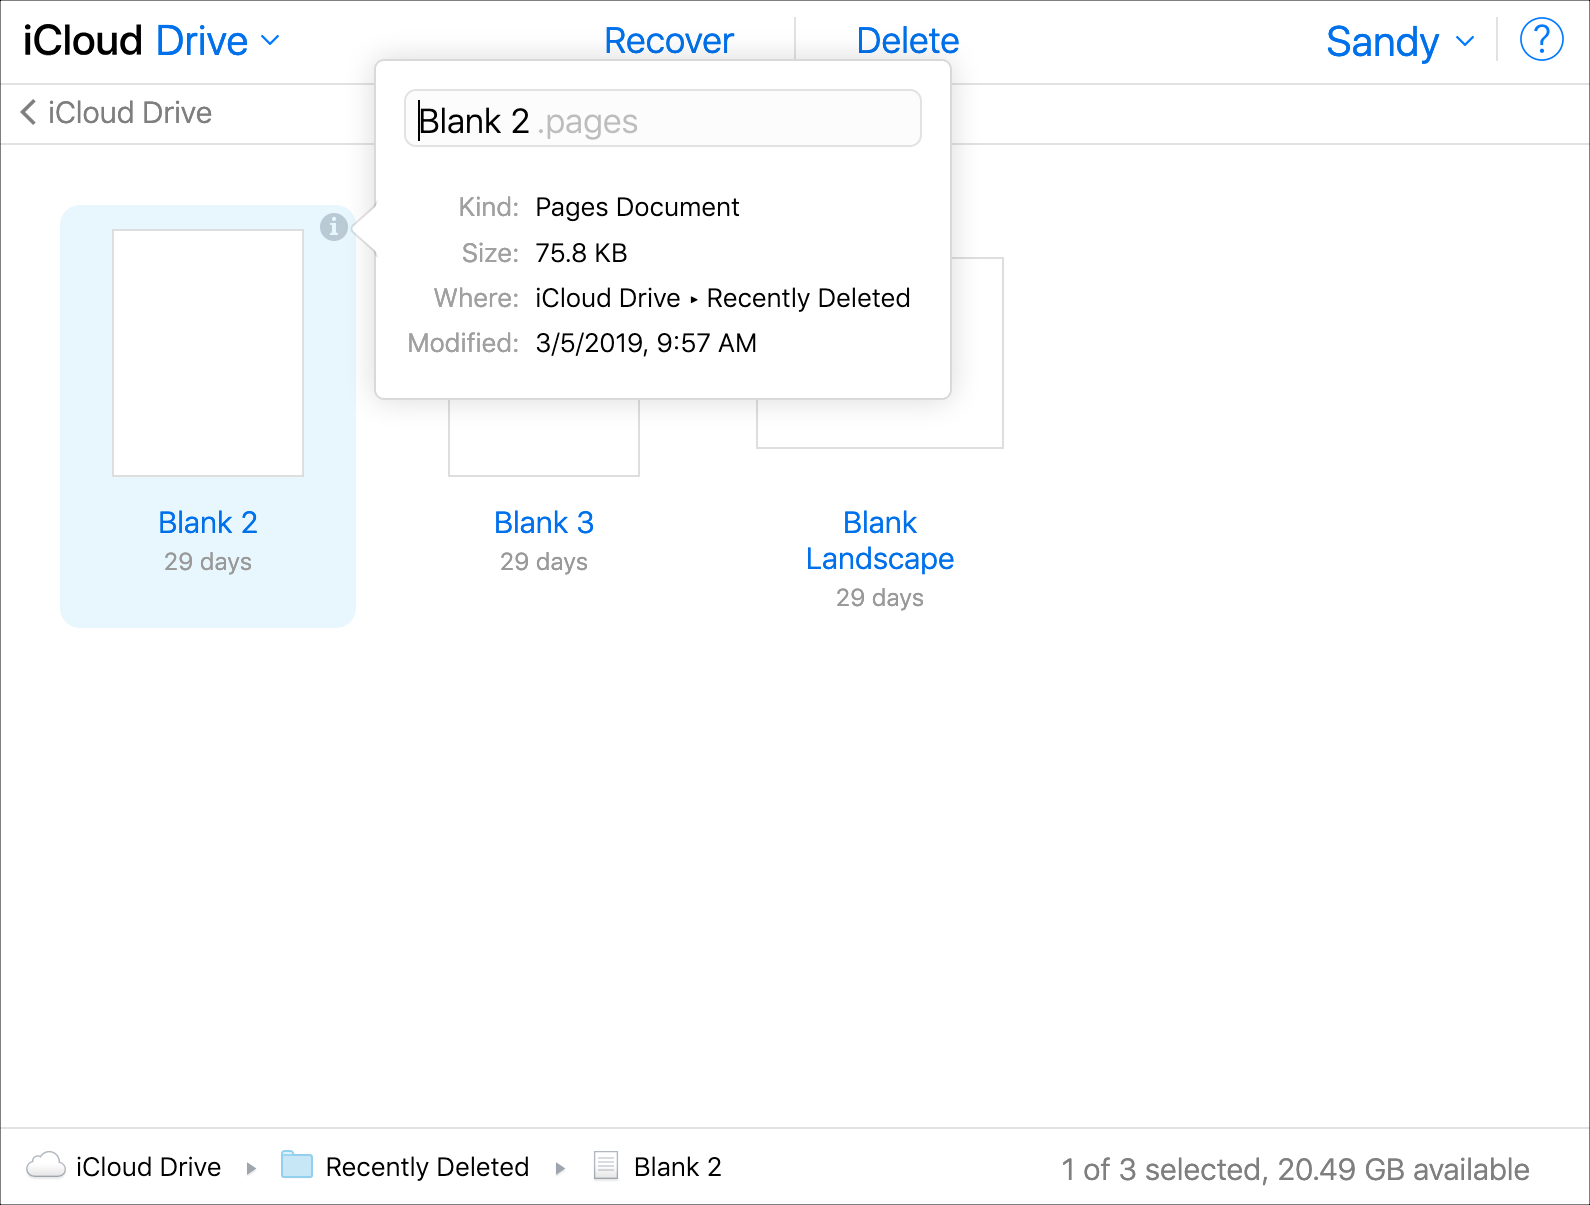Click the 29 days label under Blank 3
The width and height of the screenshot is (1590, 1205).
[x=544, y=562]
